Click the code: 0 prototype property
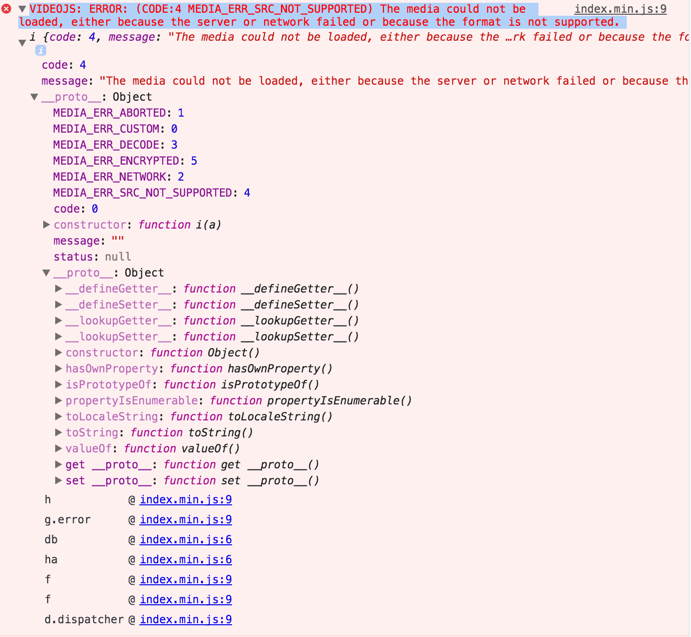 76,209
